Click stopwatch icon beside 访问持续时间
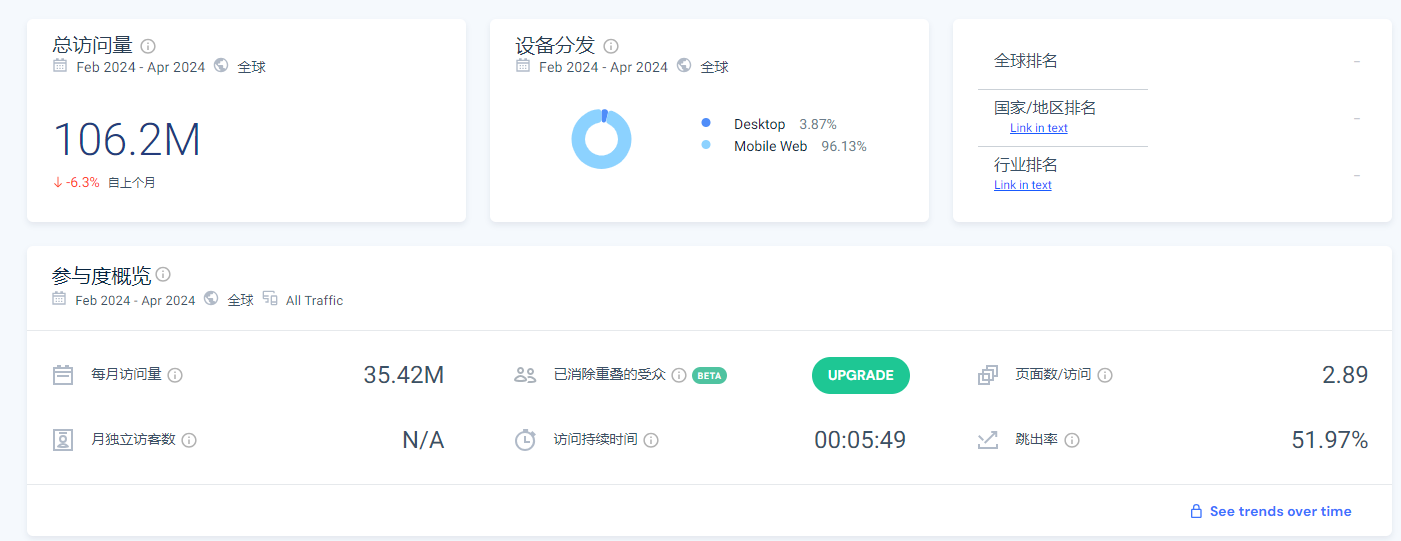 [525, 439]
